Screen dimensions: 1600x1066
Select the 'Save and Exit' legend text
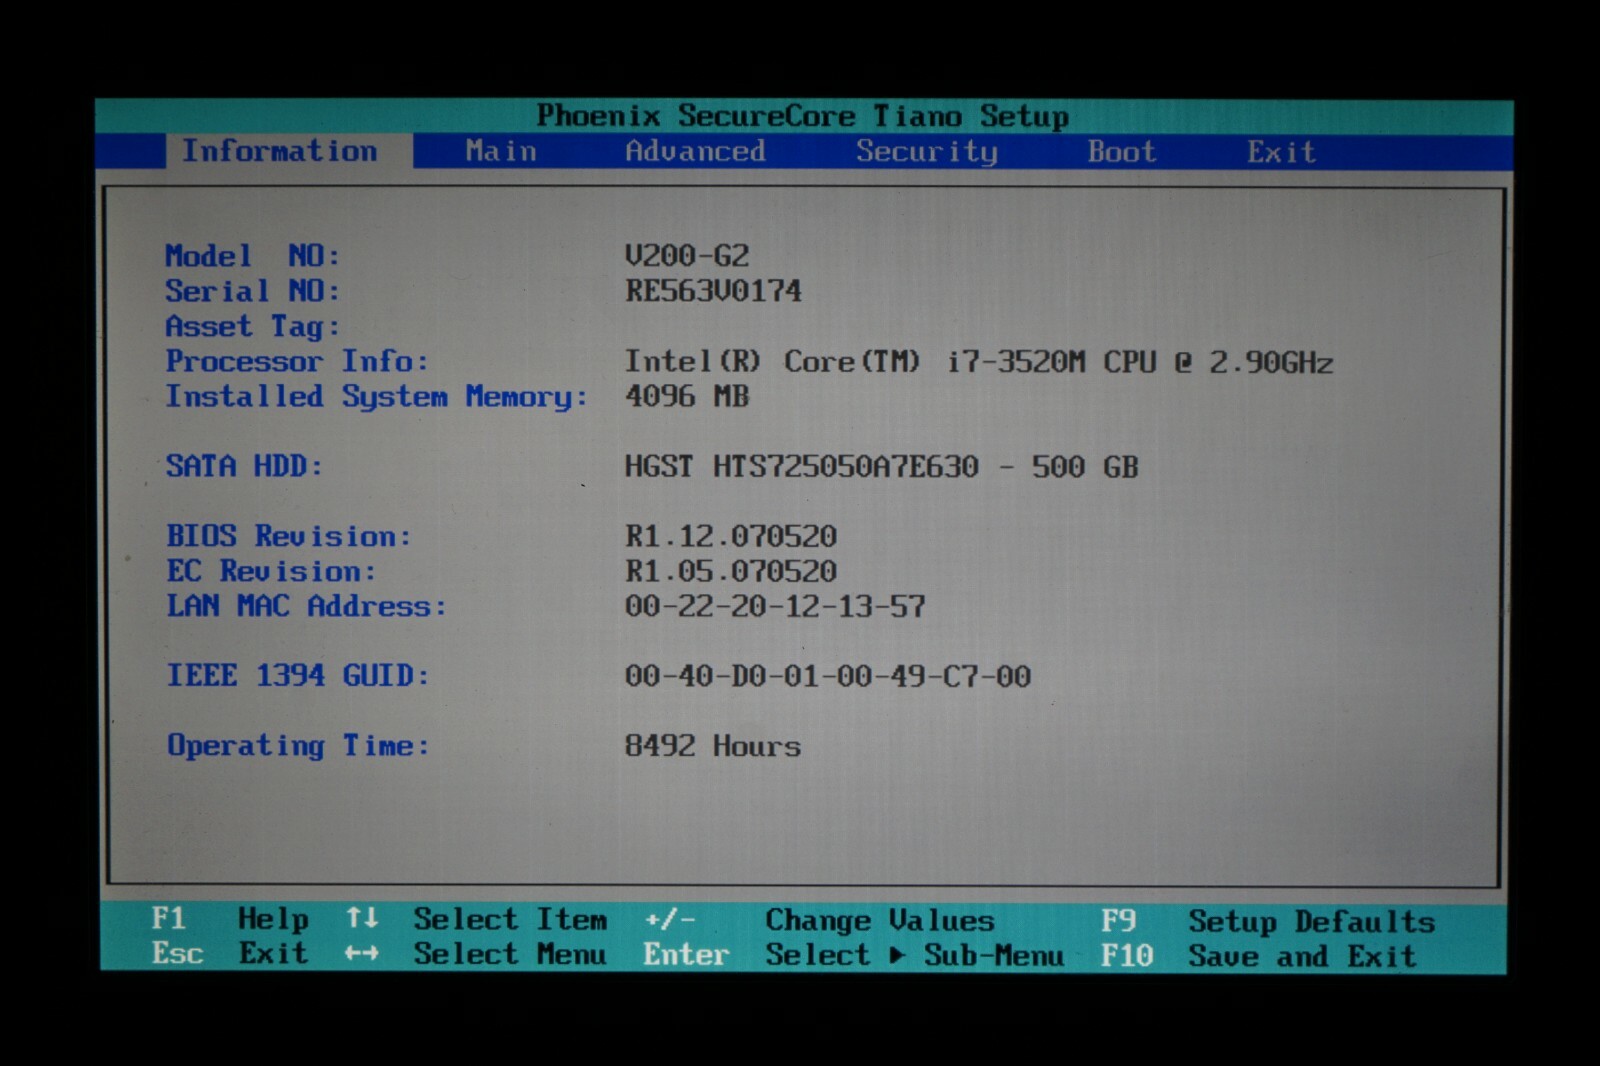(x=1303, y=956)
